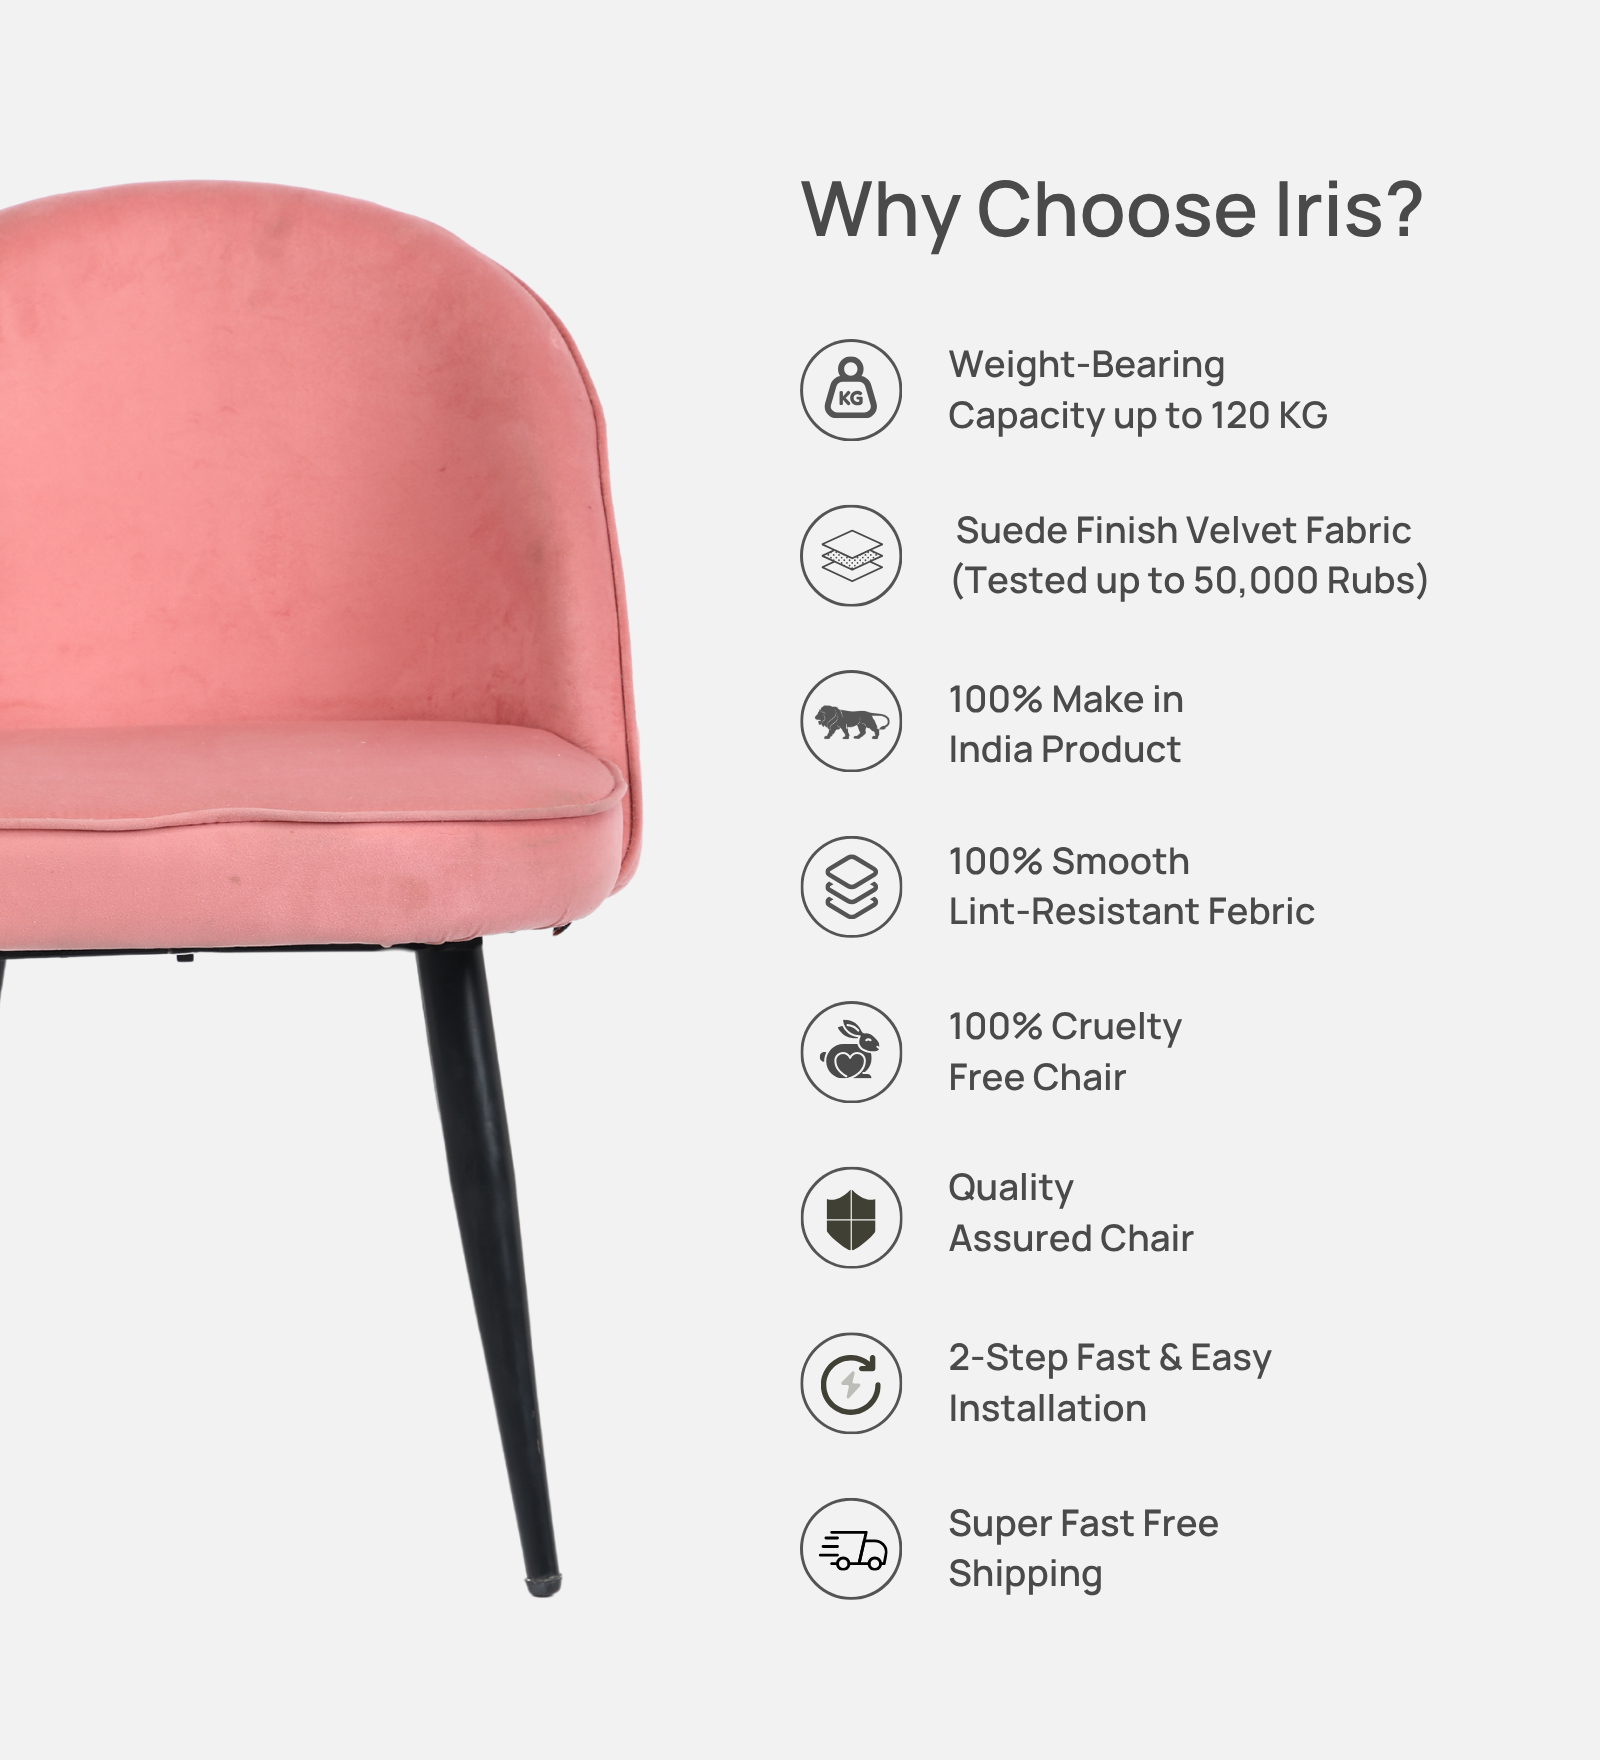This screenshot has width=1600, height=1760.
Task: Click the cruelty free rabbit icon
Action: click(x=851, y=1052)
